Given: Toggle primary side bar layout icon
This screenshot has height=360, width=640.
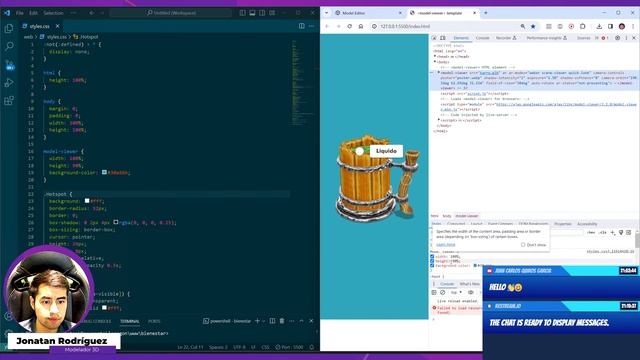Looking at the screenshot, I should (242, 13).
